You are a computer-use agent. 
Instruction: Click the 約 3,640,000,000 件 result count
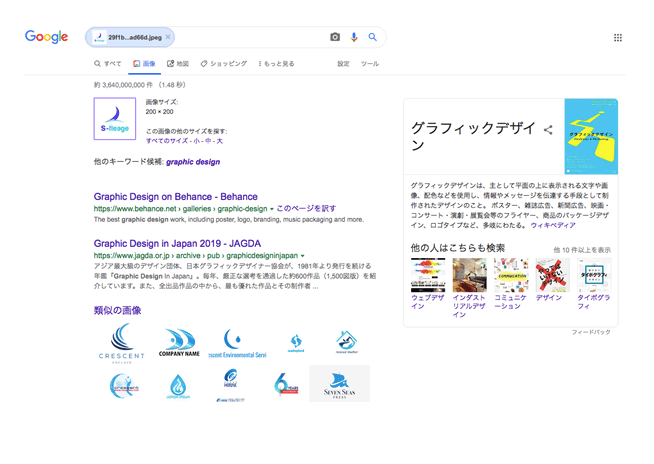123,85
